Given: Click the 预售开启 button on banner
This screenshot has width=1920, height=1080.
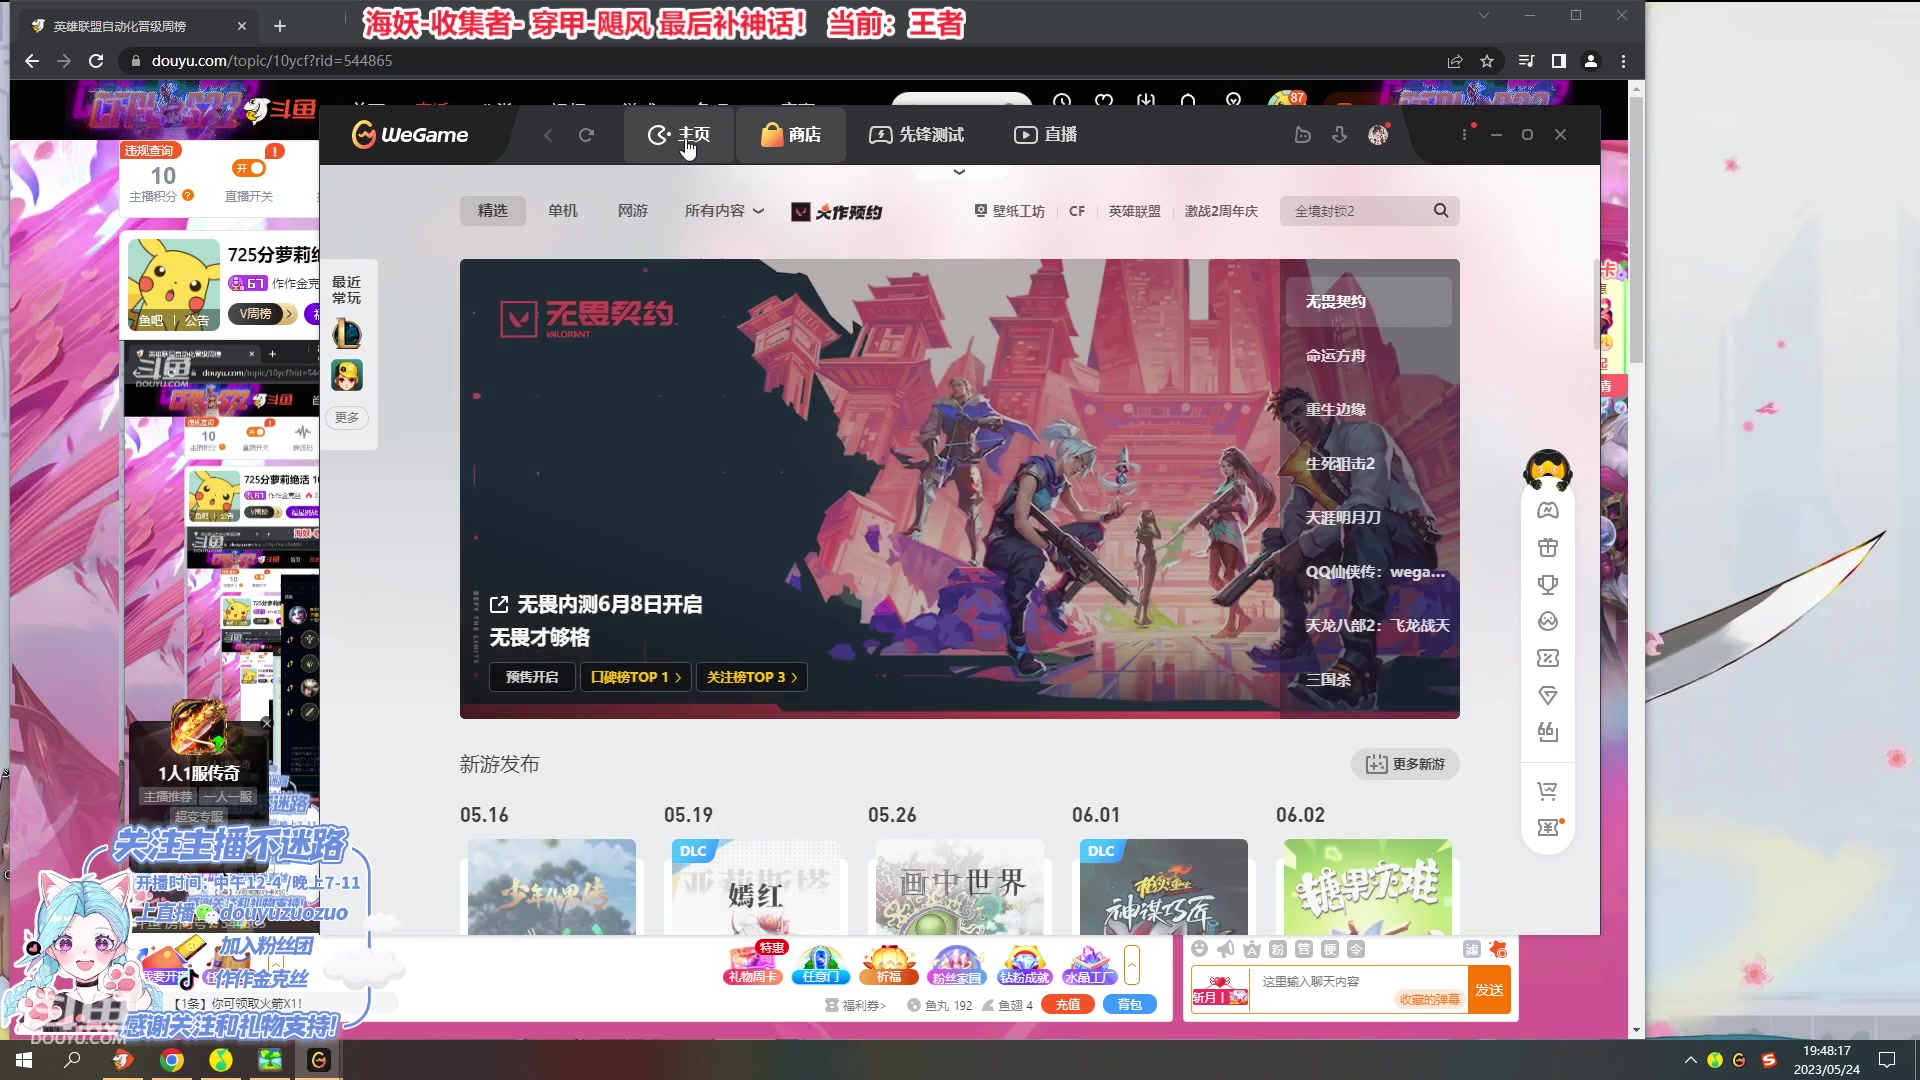Looking at the screenshot, I should point(532,677).
